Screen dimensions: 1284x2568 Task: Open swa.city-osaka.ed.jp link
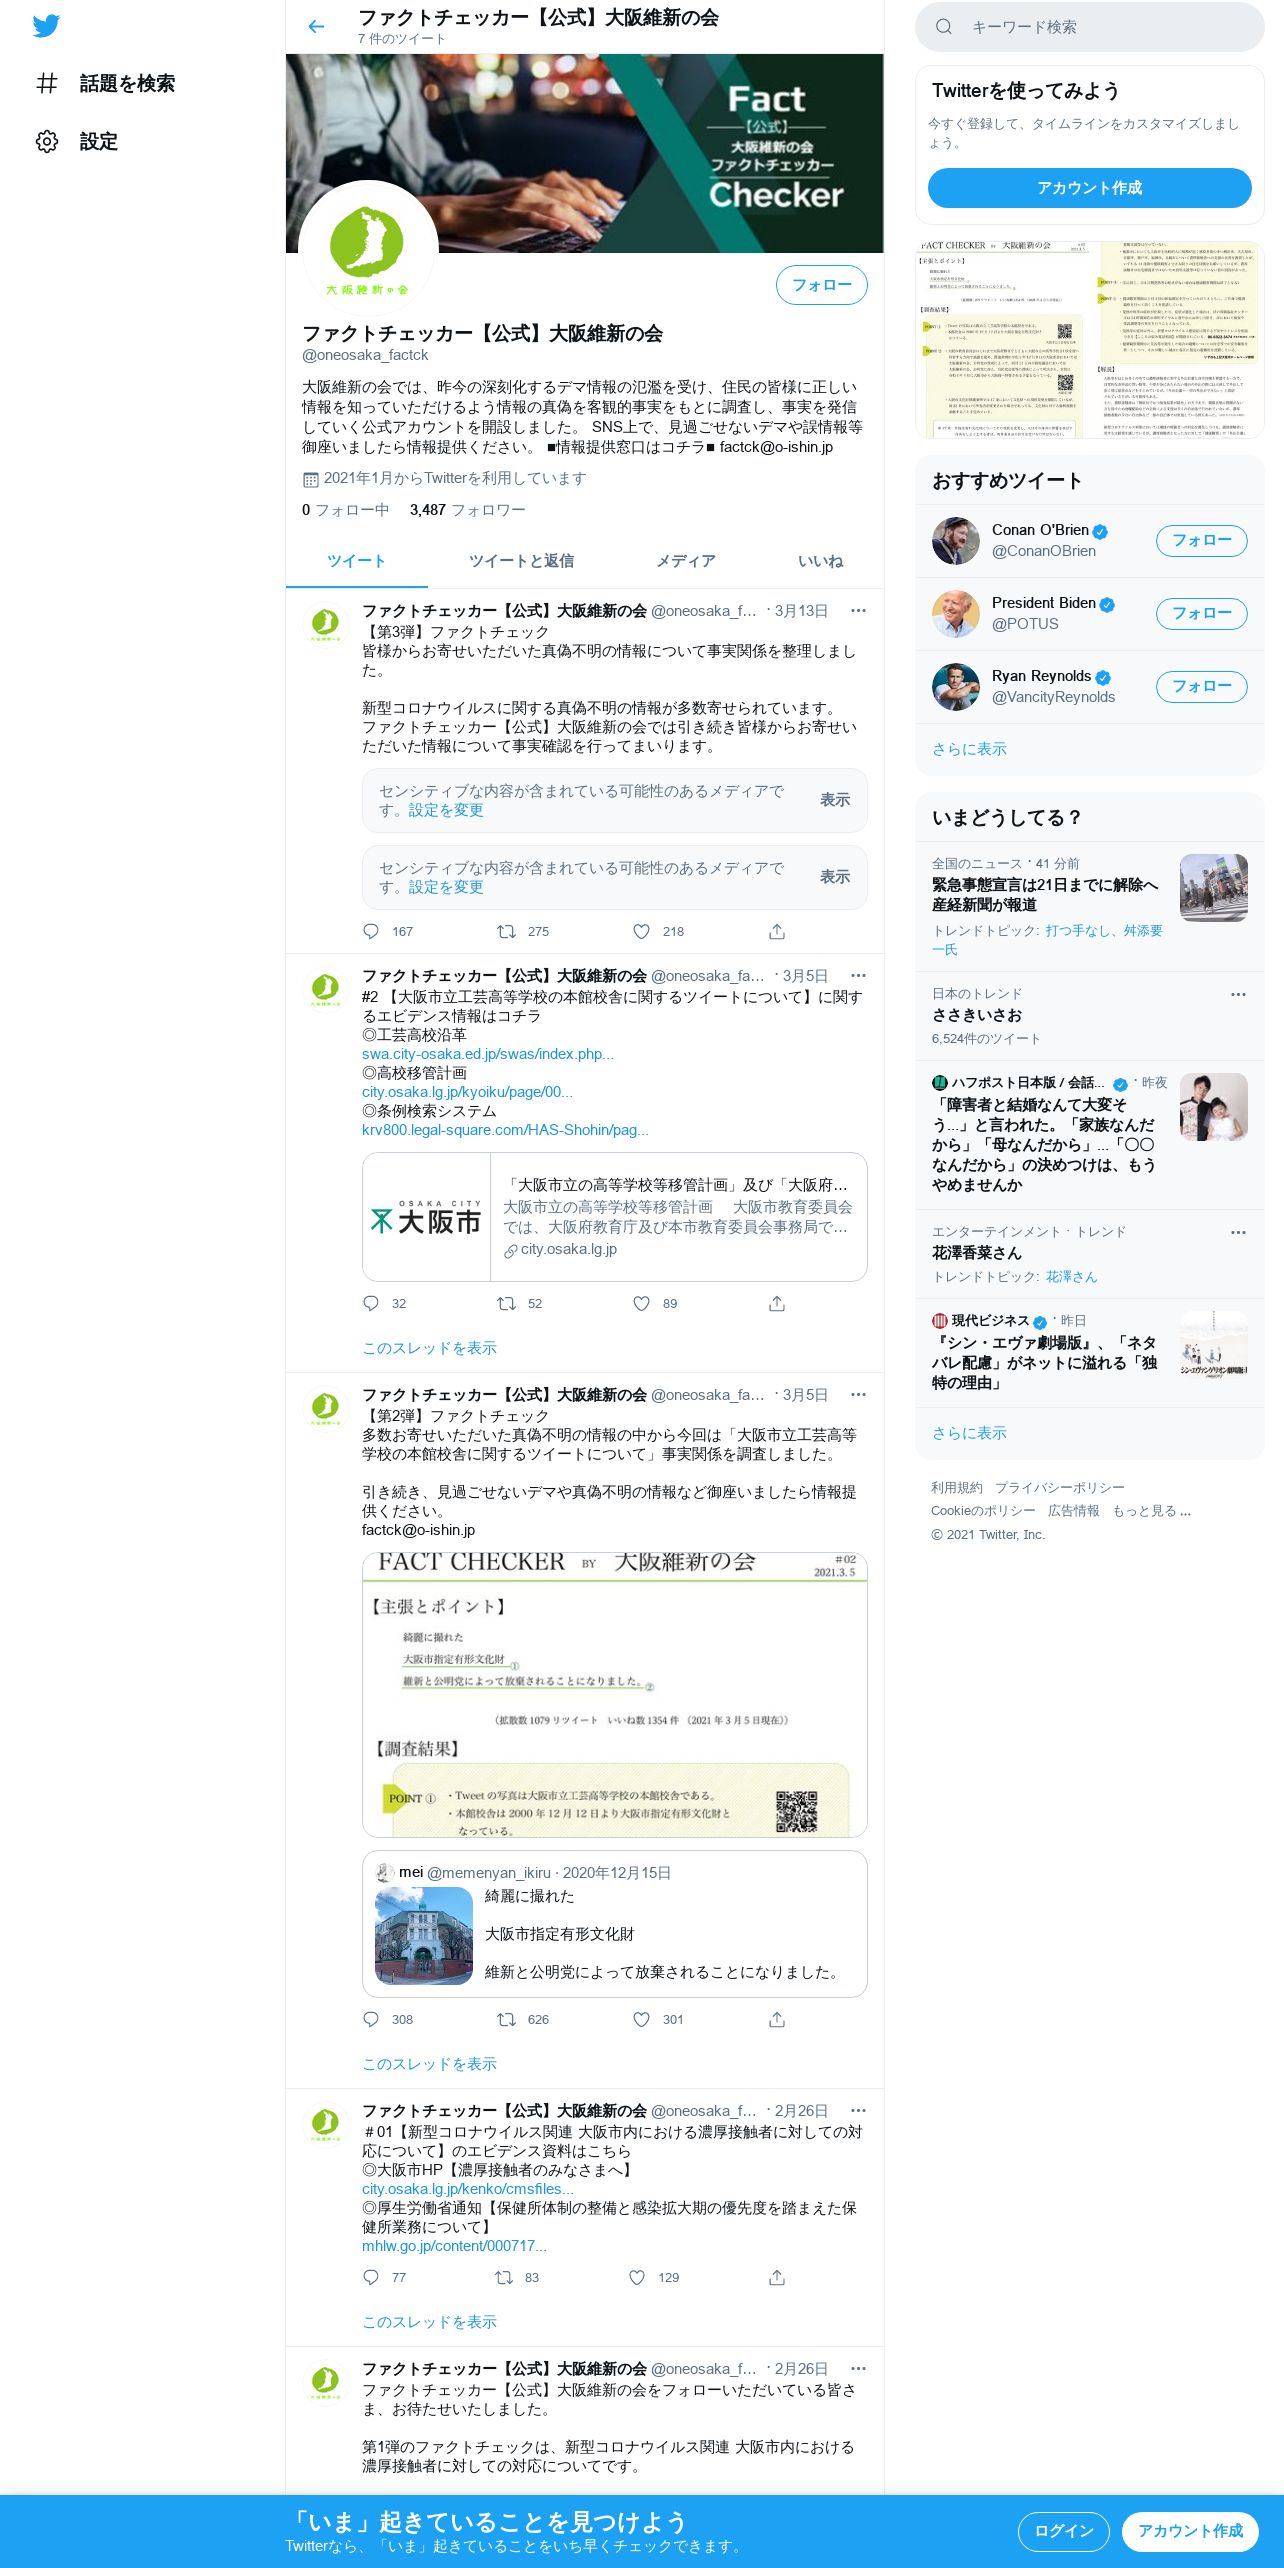click(488, 1054)
